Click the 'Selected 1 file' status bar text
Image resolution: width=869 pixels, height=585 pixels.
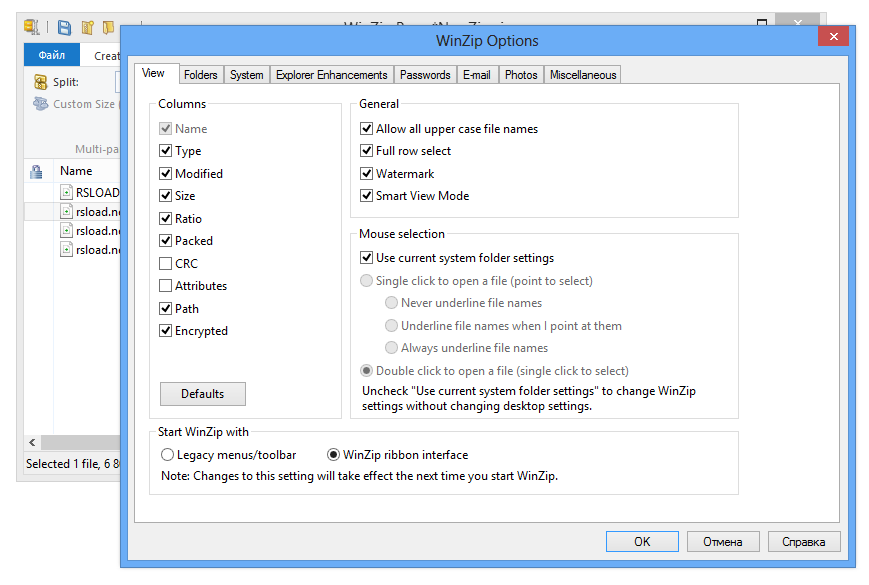click(x=73, y=464)
